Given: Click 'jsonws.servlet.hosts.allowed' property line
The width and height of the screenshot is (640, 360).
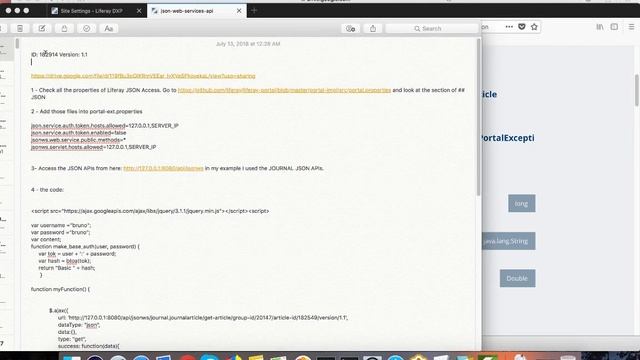Looking at the screenshot, I should (x=93, y=147).
